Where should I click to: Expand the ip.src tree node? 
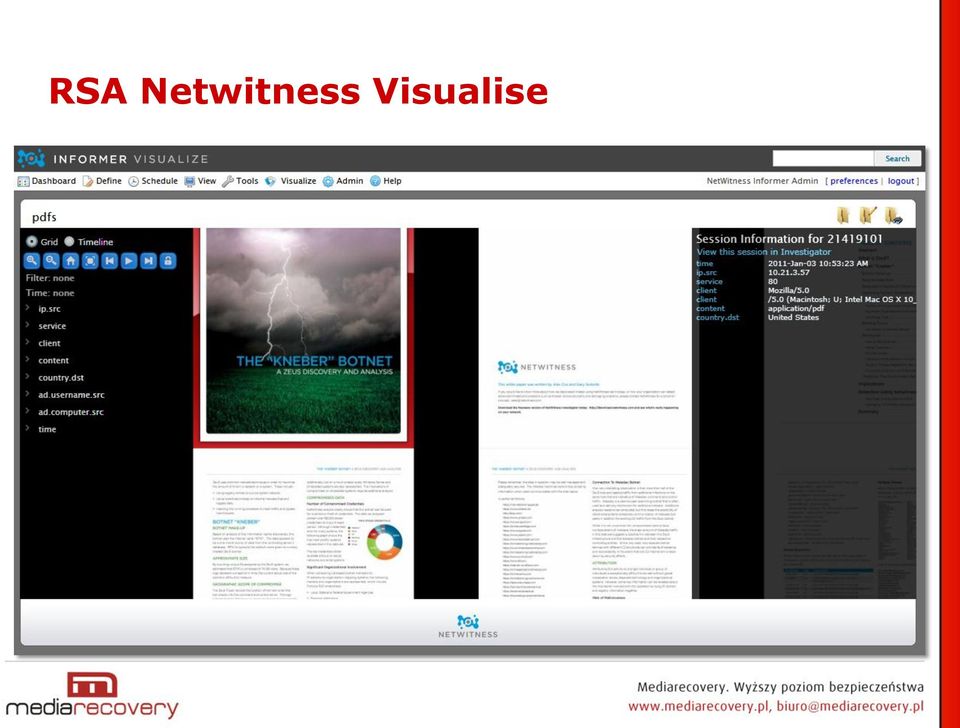28,308
